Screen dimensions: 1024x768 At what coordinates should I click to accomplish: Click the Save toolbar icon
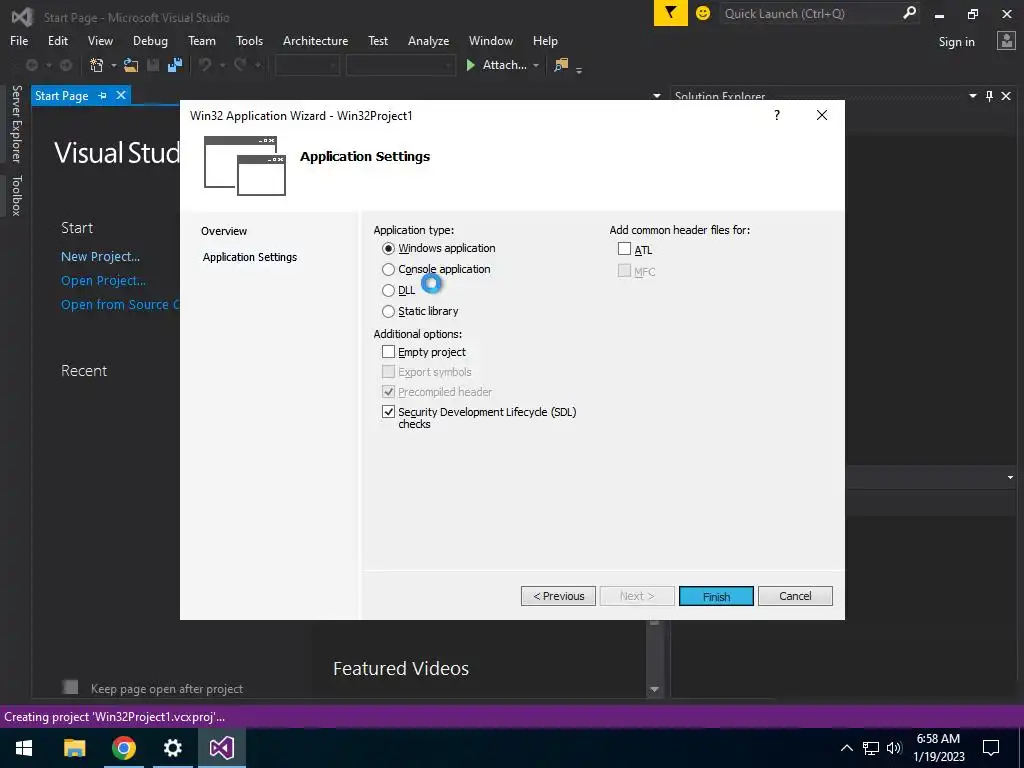pos(153,65)
